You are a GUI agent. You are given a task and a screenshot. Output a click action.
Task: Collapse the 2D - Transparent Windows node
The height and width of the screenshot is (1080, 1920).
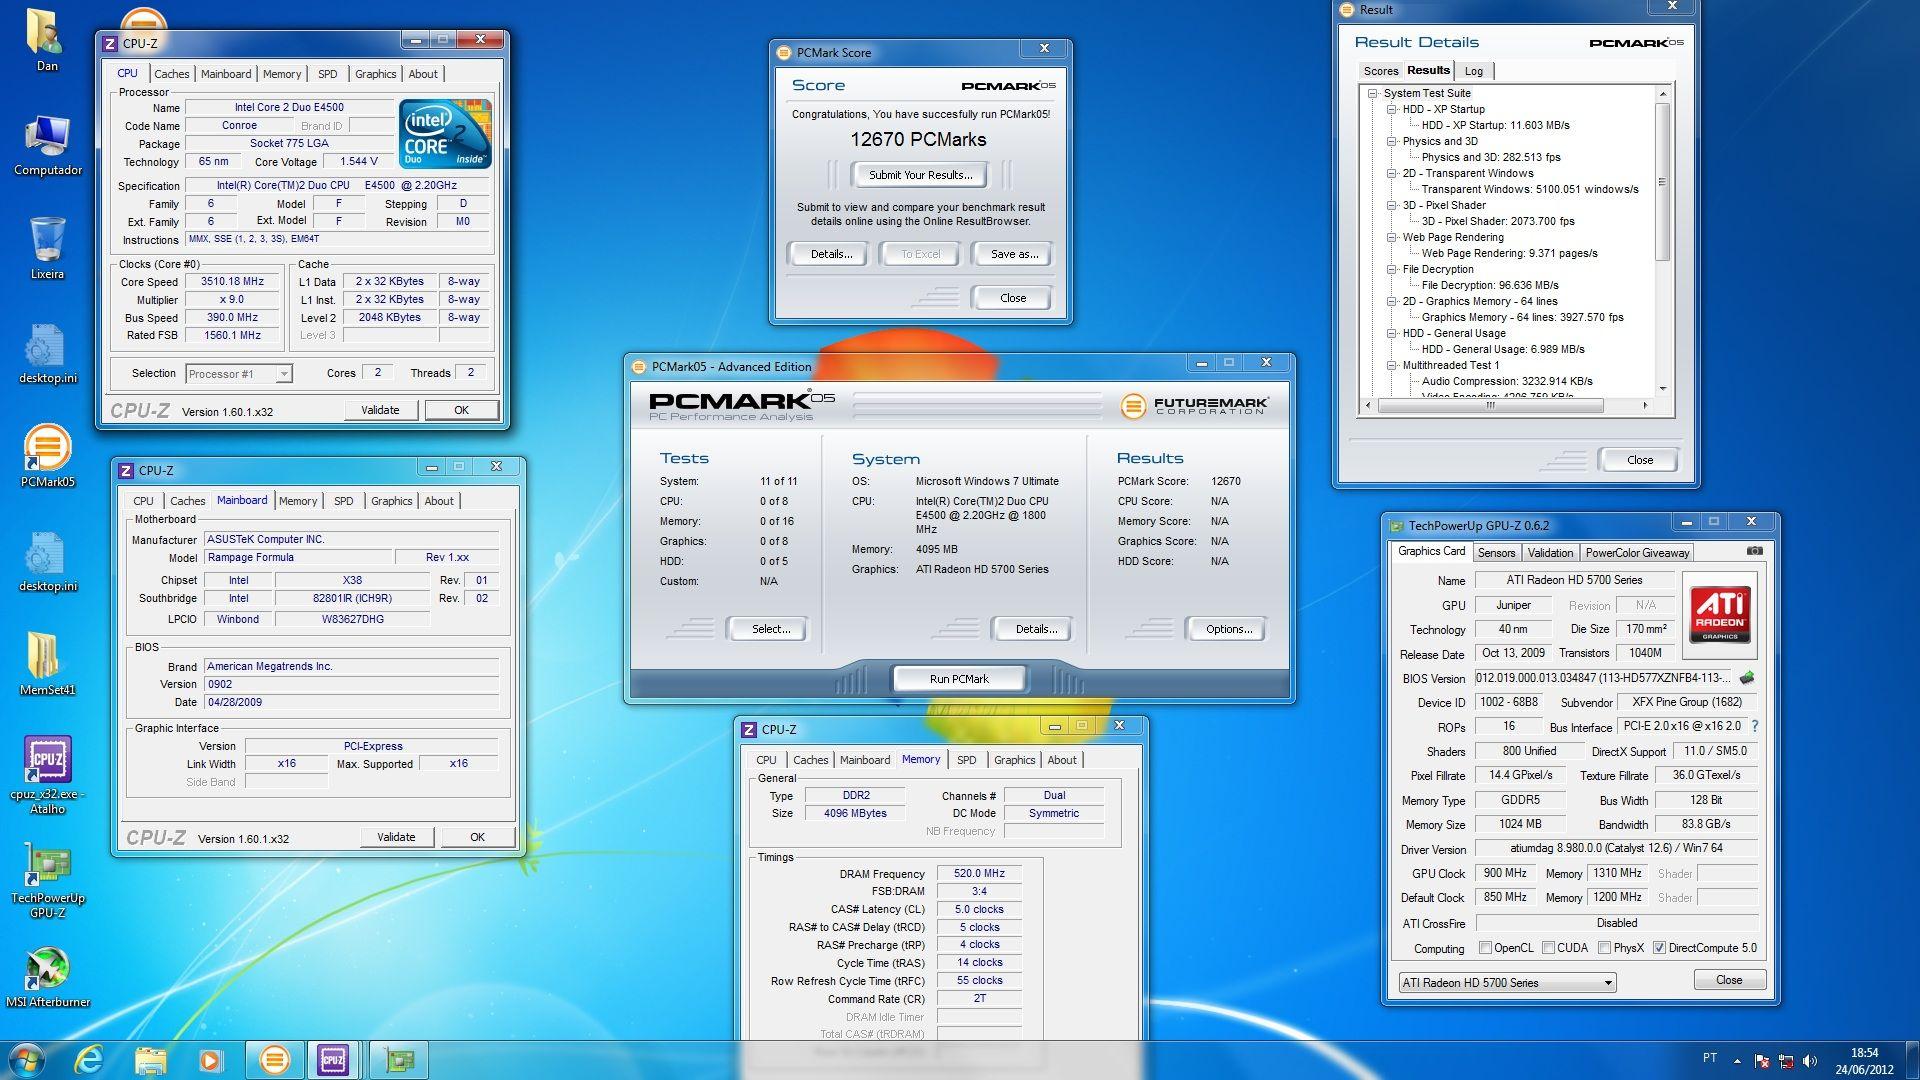[1392, 174]
